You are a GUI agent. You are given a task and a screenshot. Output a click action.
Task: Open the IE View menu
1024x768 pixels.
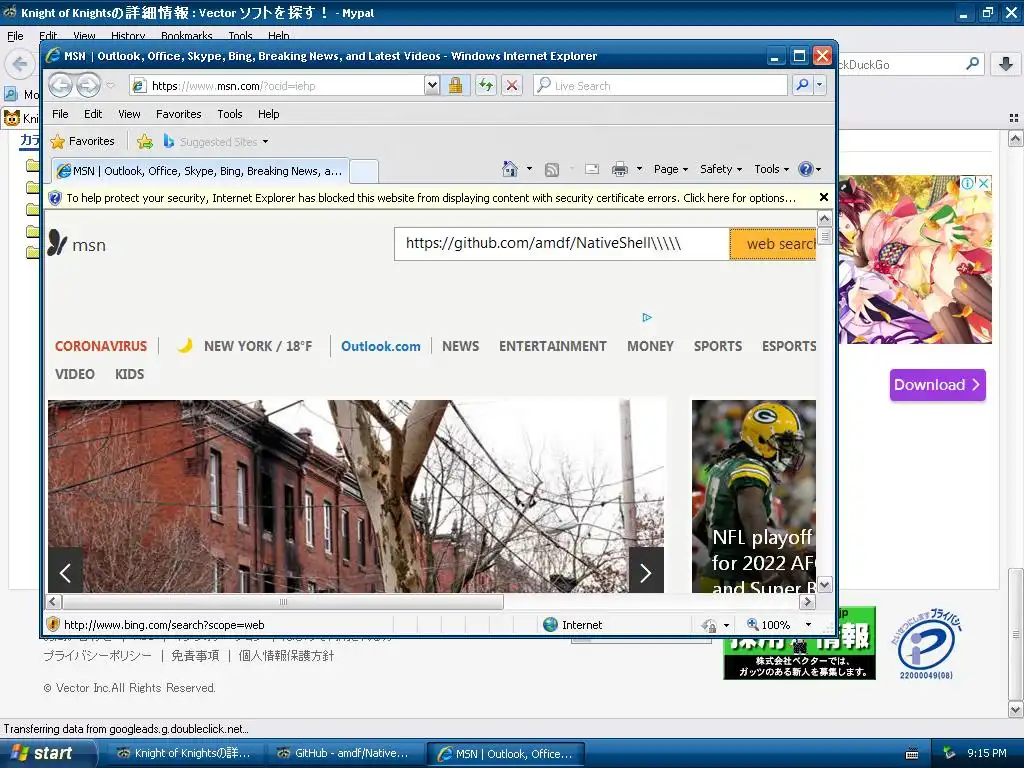pos(129,114)
